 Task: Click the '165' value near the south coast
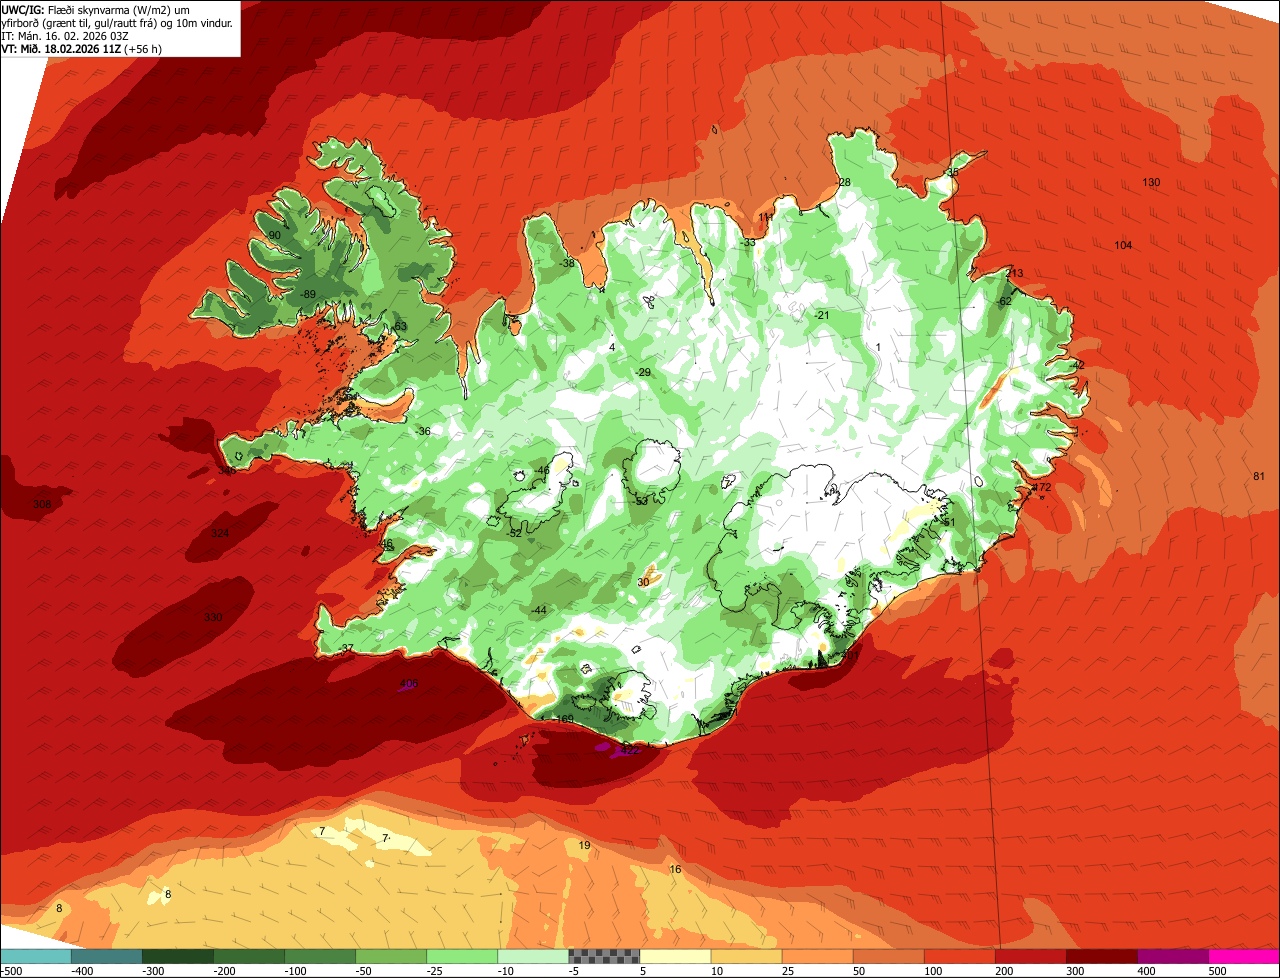[x=564, y=719]
